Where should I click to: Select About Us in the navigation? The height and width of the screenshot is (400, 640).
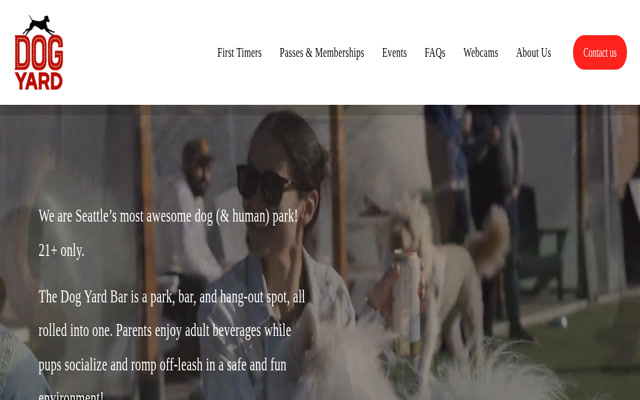[x=533, y=53]
